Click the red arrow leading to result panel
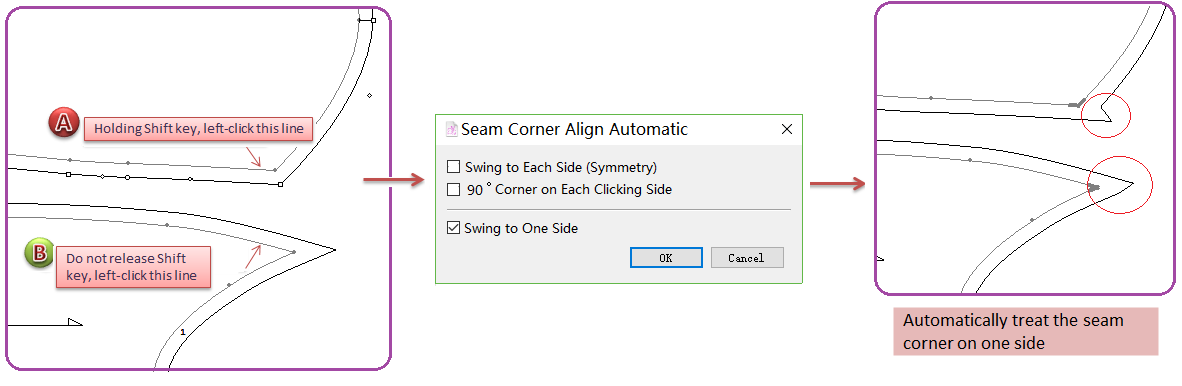1182x386 pixels. 837,183
